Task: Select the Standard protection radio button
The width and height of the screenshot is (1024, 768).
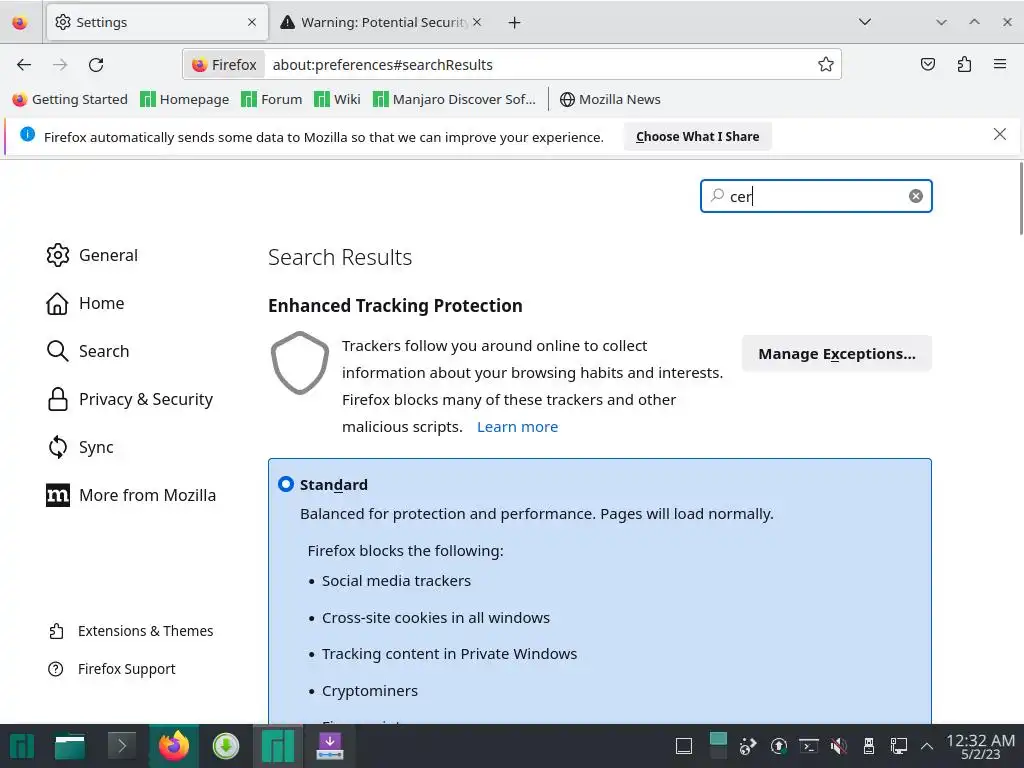Action: 285,484
